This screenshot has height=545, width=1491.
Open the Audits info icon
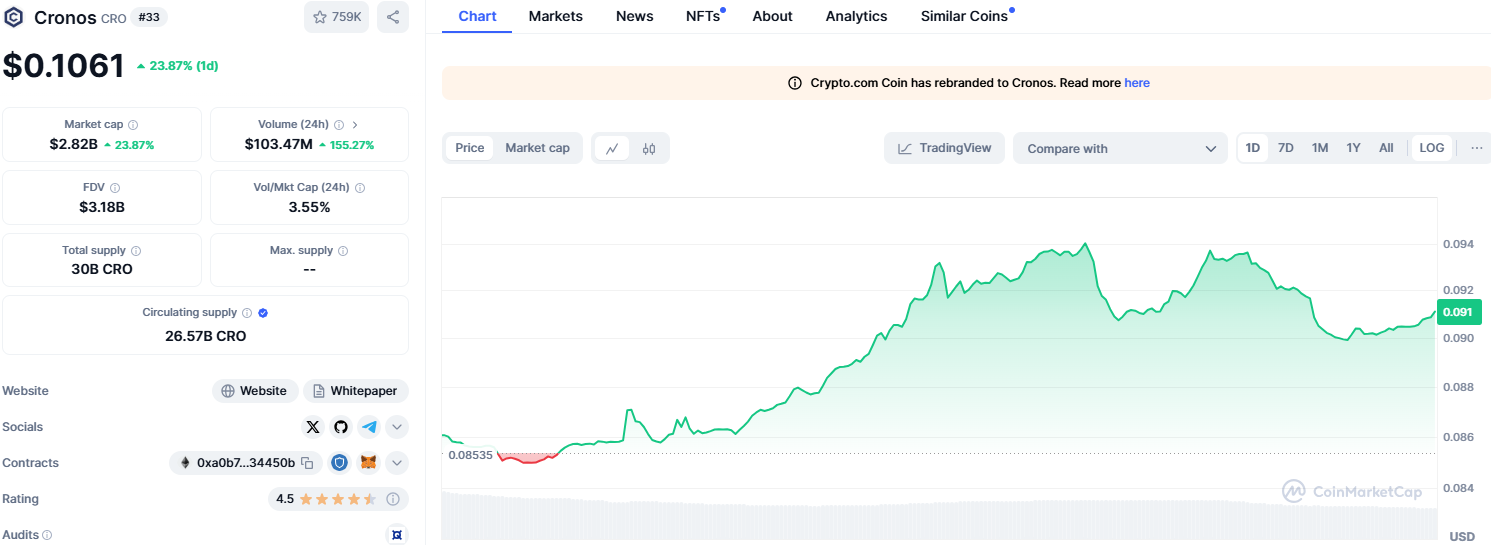click(x=47, y=536)
